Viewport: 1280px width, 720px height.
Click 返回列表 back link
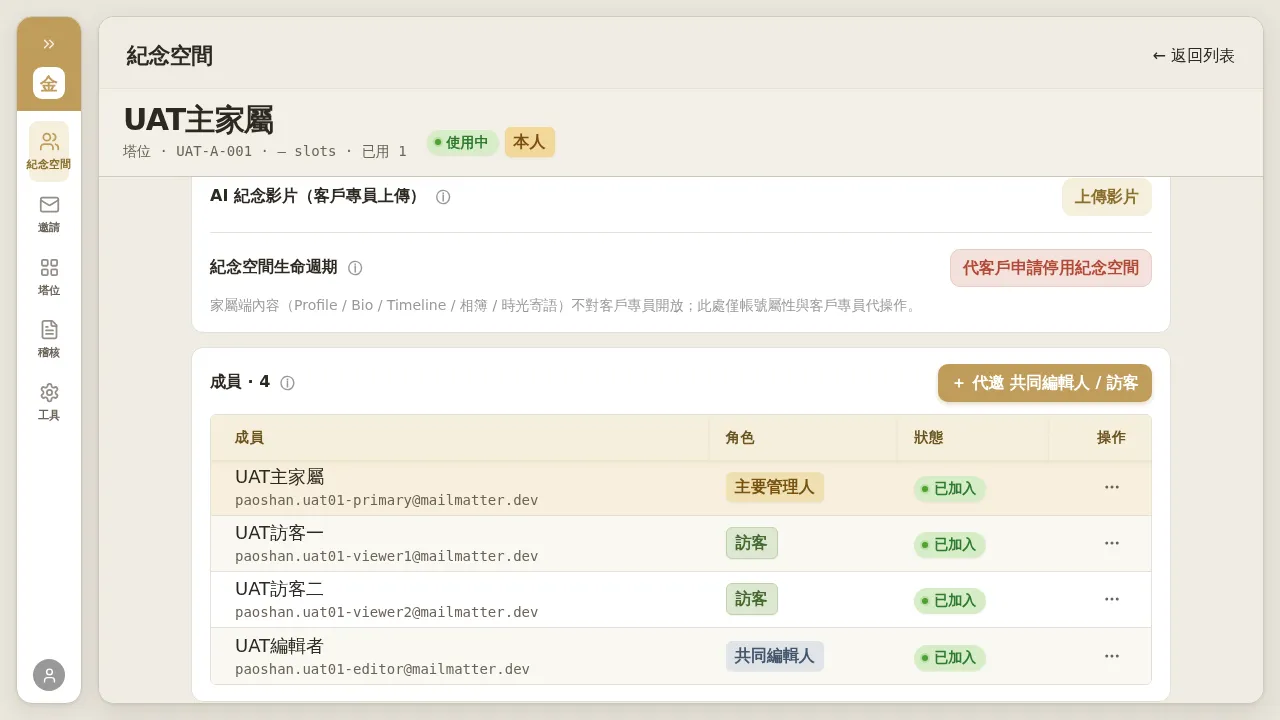tap(1194, 56)
